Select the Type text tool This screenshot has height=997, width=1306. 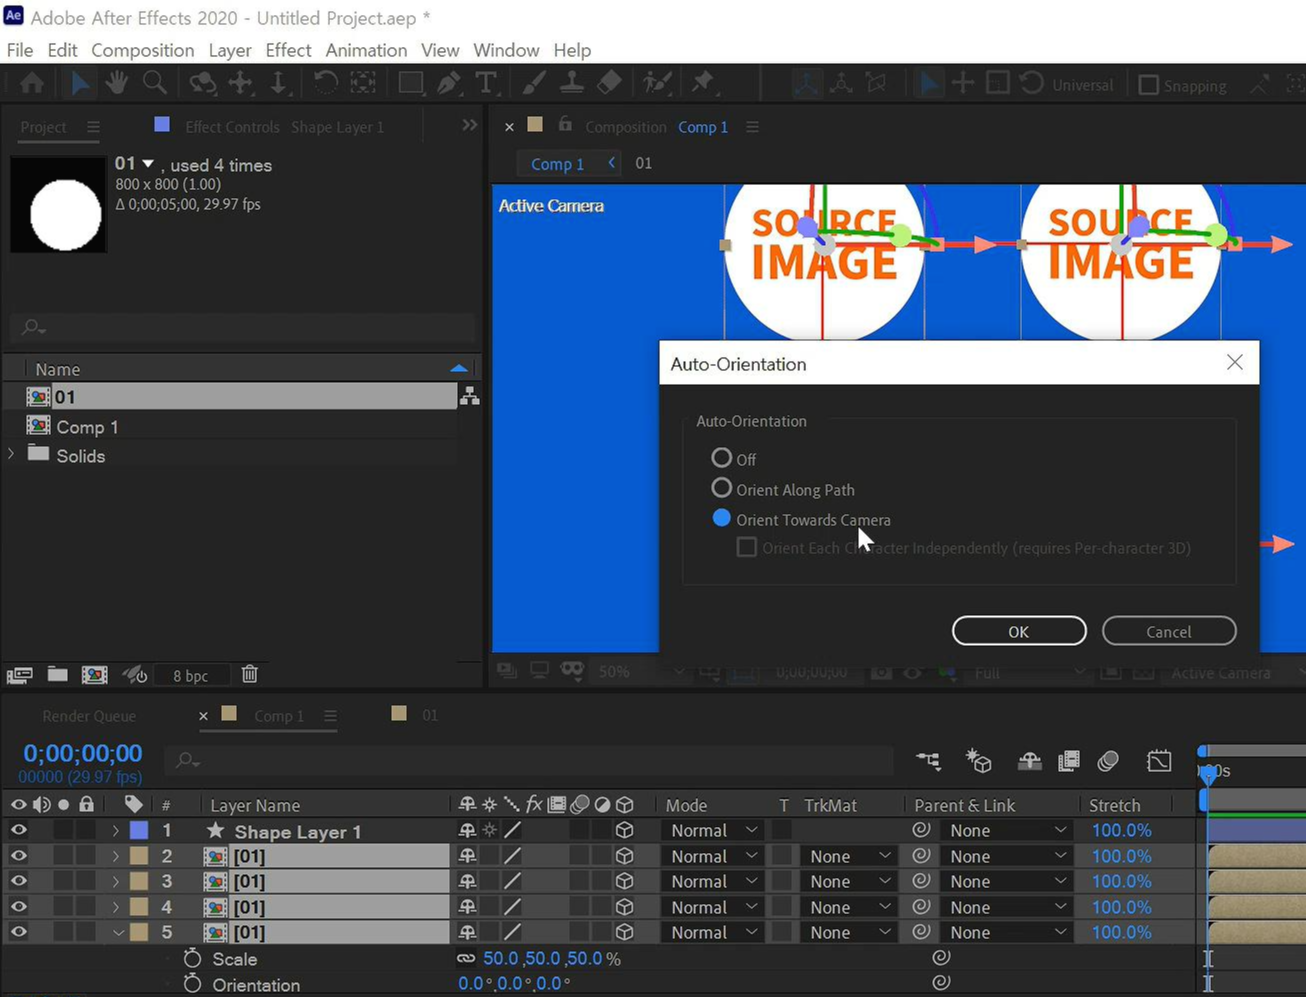(486, 83)
